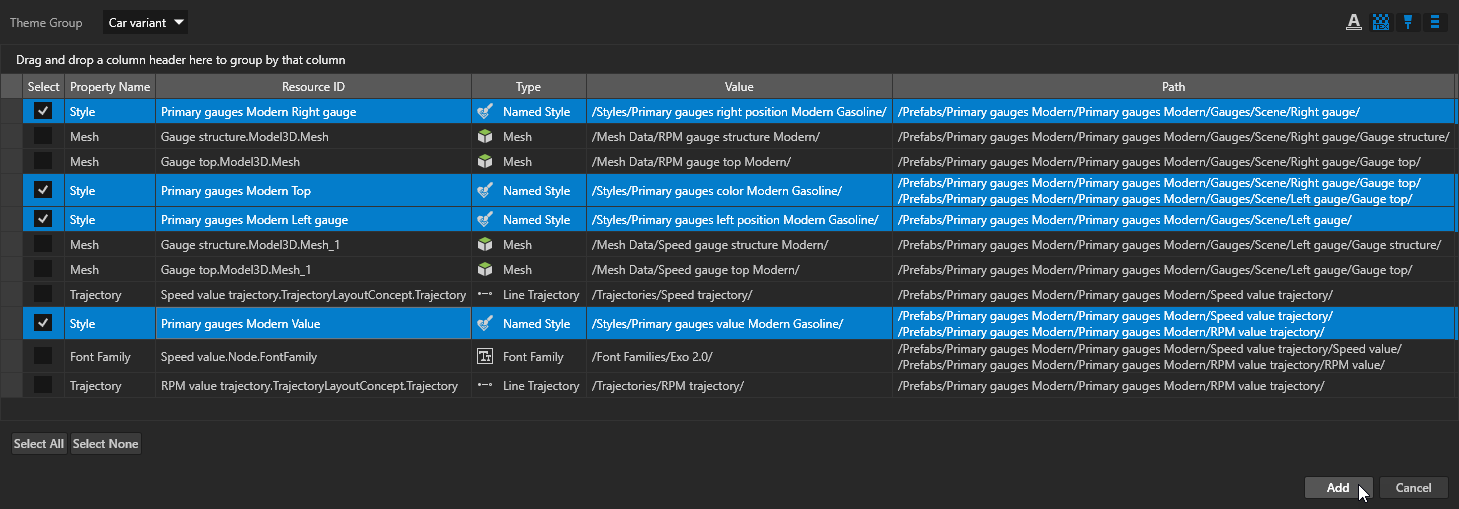Click Mesh cube icon for Gauge top.Model3D.Mesh_1
1459x509 pixels.
[x=485, y=270]
